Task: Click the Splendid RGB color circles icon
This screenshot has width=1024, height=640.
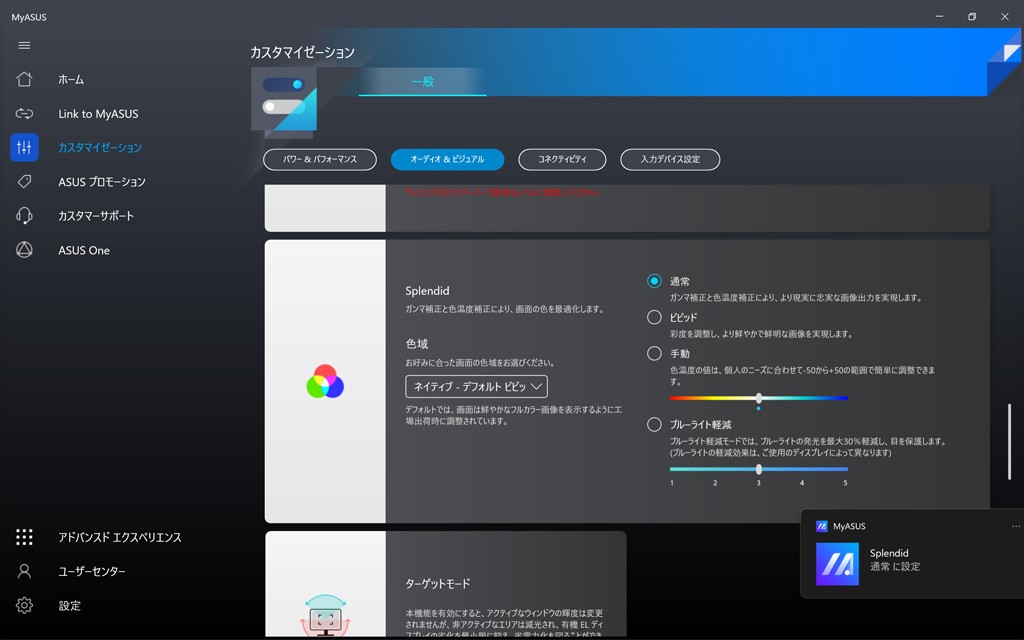Action: (325, 381)
